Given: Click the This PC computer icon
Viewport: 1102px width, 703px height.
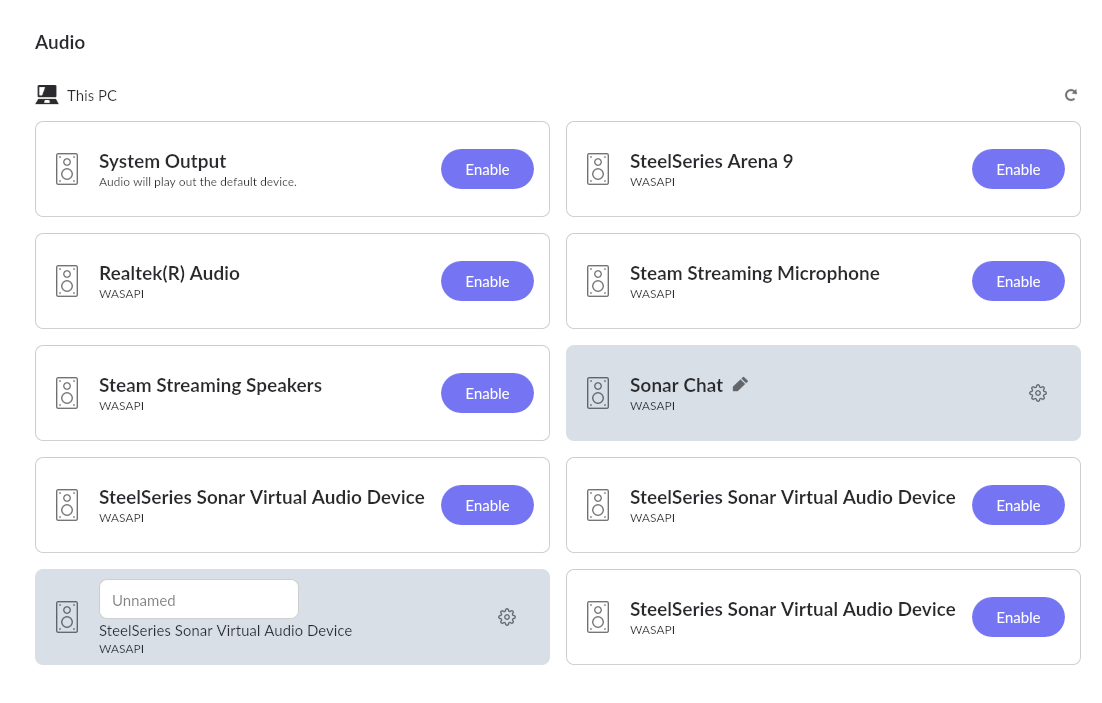Looking at the screenshot, I should 47,95.
